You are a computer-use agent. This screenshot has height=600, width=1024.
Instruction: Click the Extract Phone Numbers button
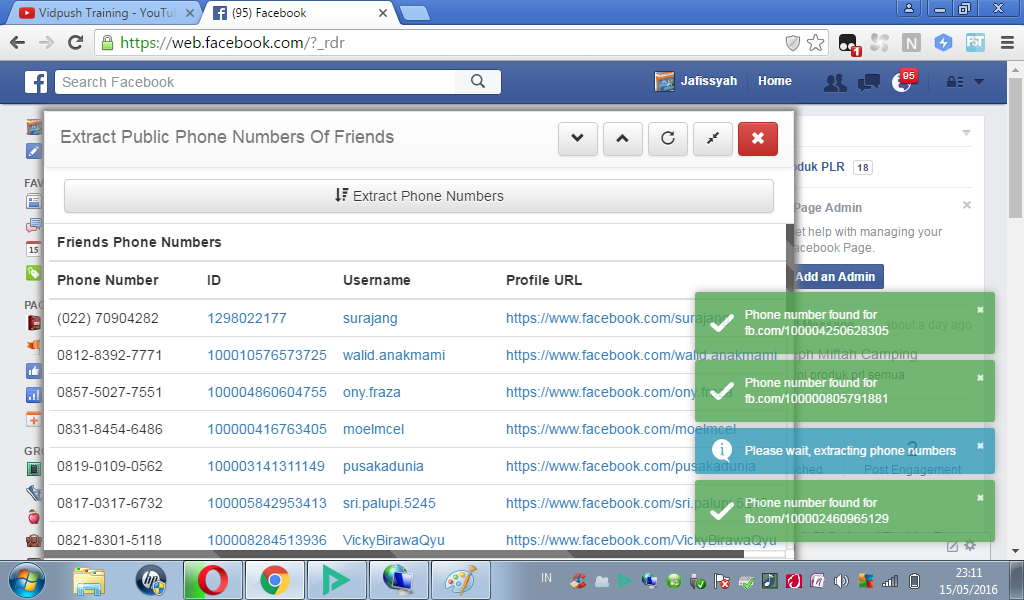(x=419, y=196)
